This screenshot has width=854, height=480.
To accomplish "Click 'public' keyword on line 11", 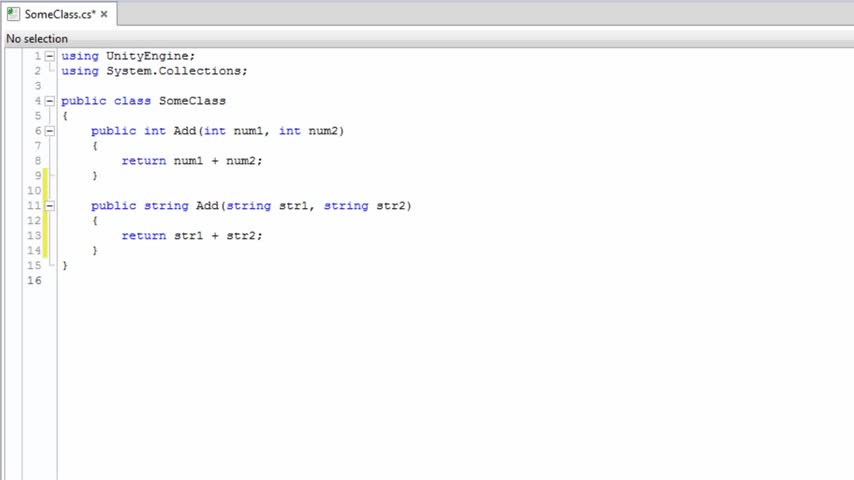I will 113,205.
